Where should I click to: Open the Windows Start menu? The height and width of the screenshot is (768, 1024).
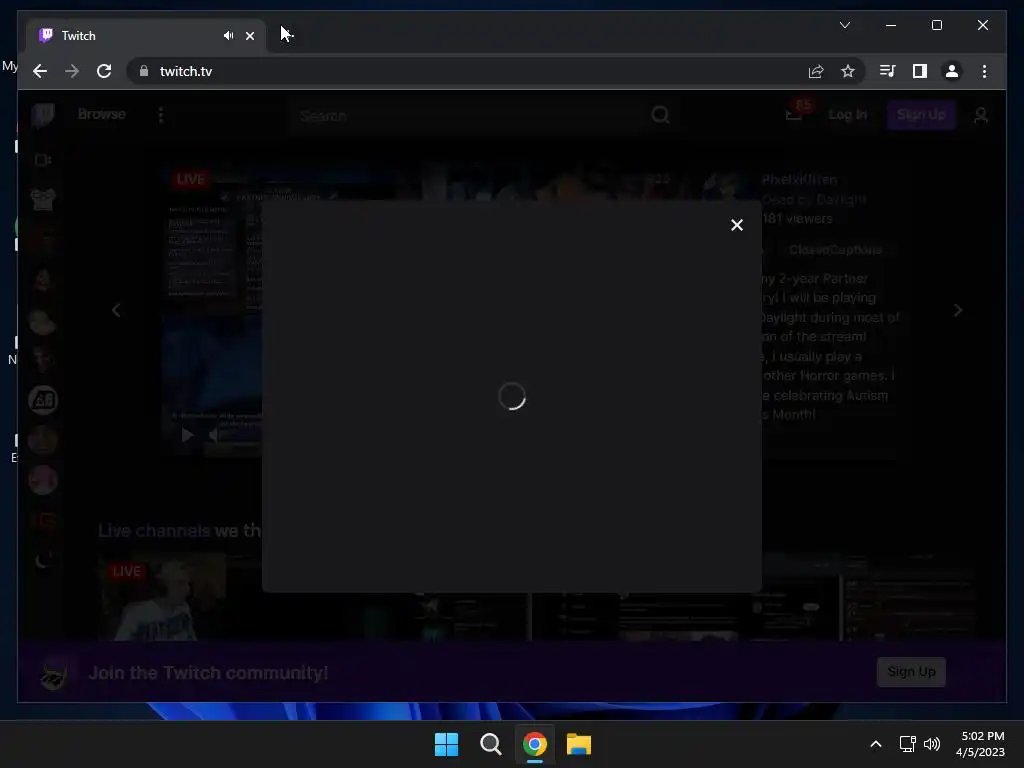pyautogui.click(x=447, y=744)
